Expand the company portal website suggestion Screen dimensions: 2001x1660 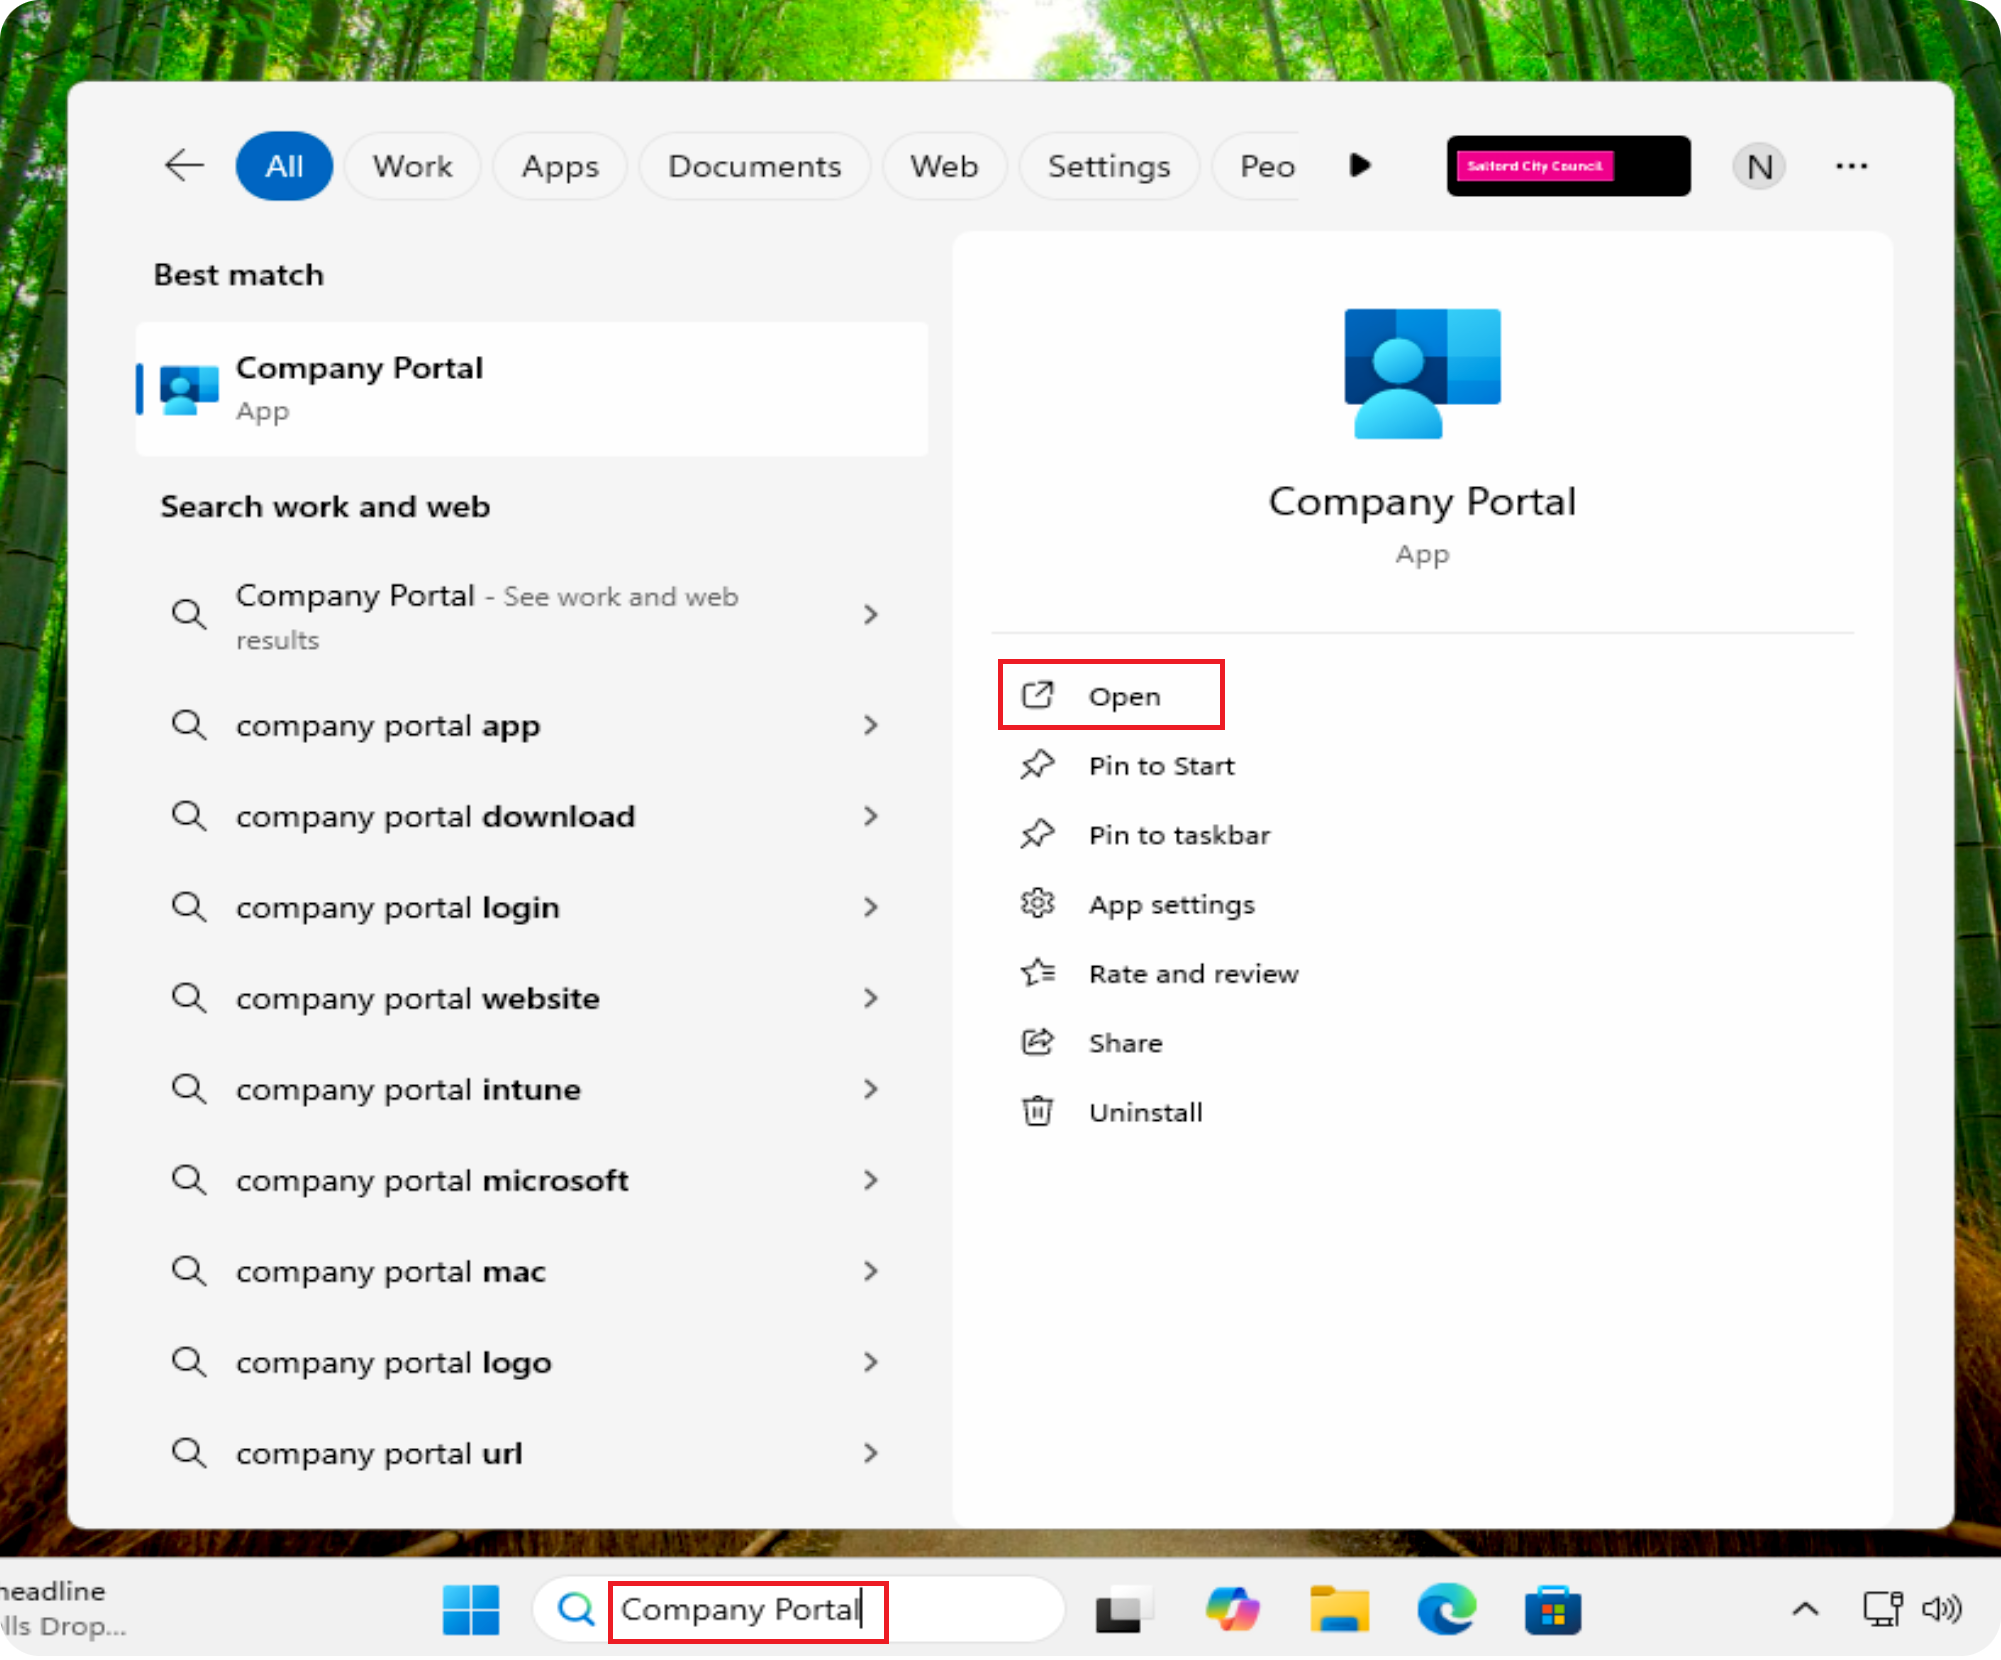click(x=870, y=998)
